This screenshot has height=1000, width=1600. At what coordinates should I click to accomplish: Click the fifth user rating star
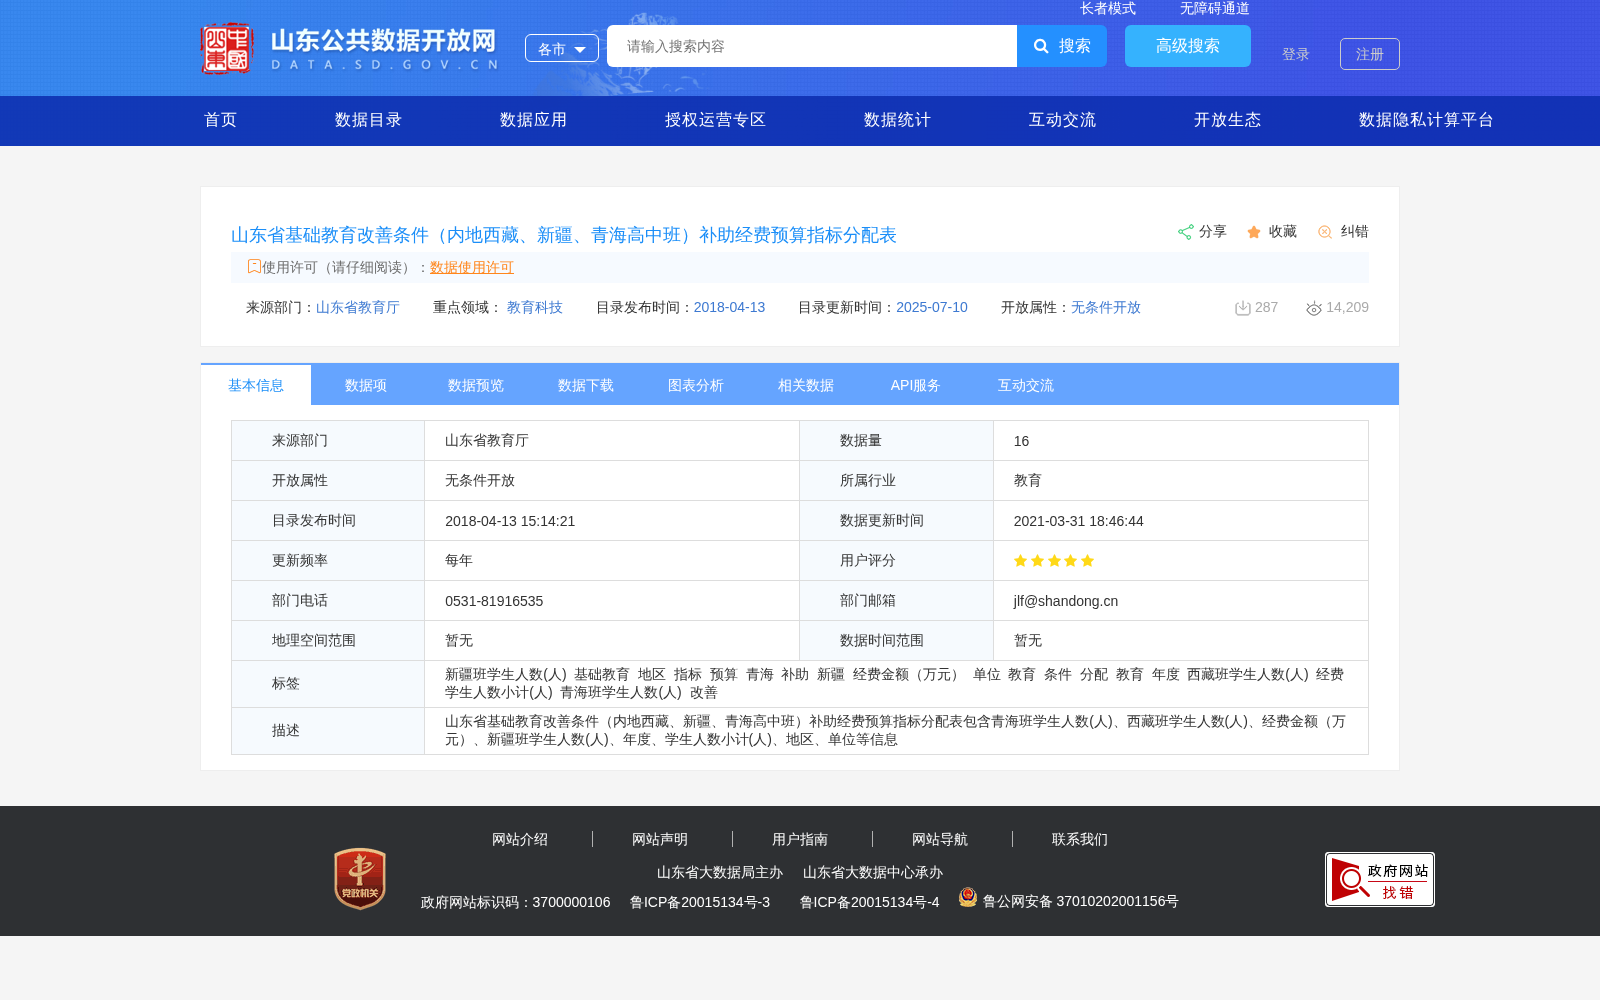1087,560
